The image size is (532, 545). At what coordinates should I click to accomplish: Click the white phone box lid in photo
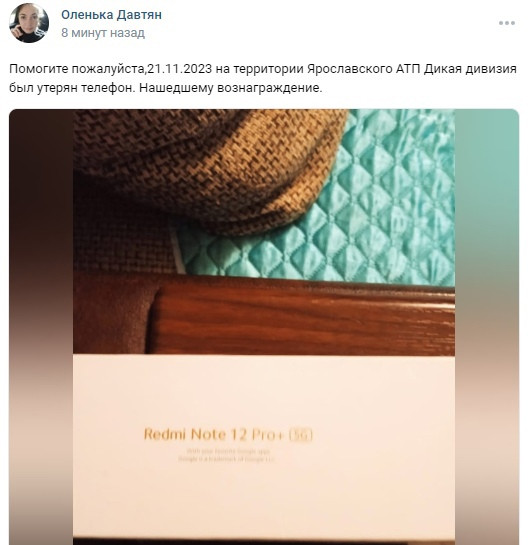[264, 448]
